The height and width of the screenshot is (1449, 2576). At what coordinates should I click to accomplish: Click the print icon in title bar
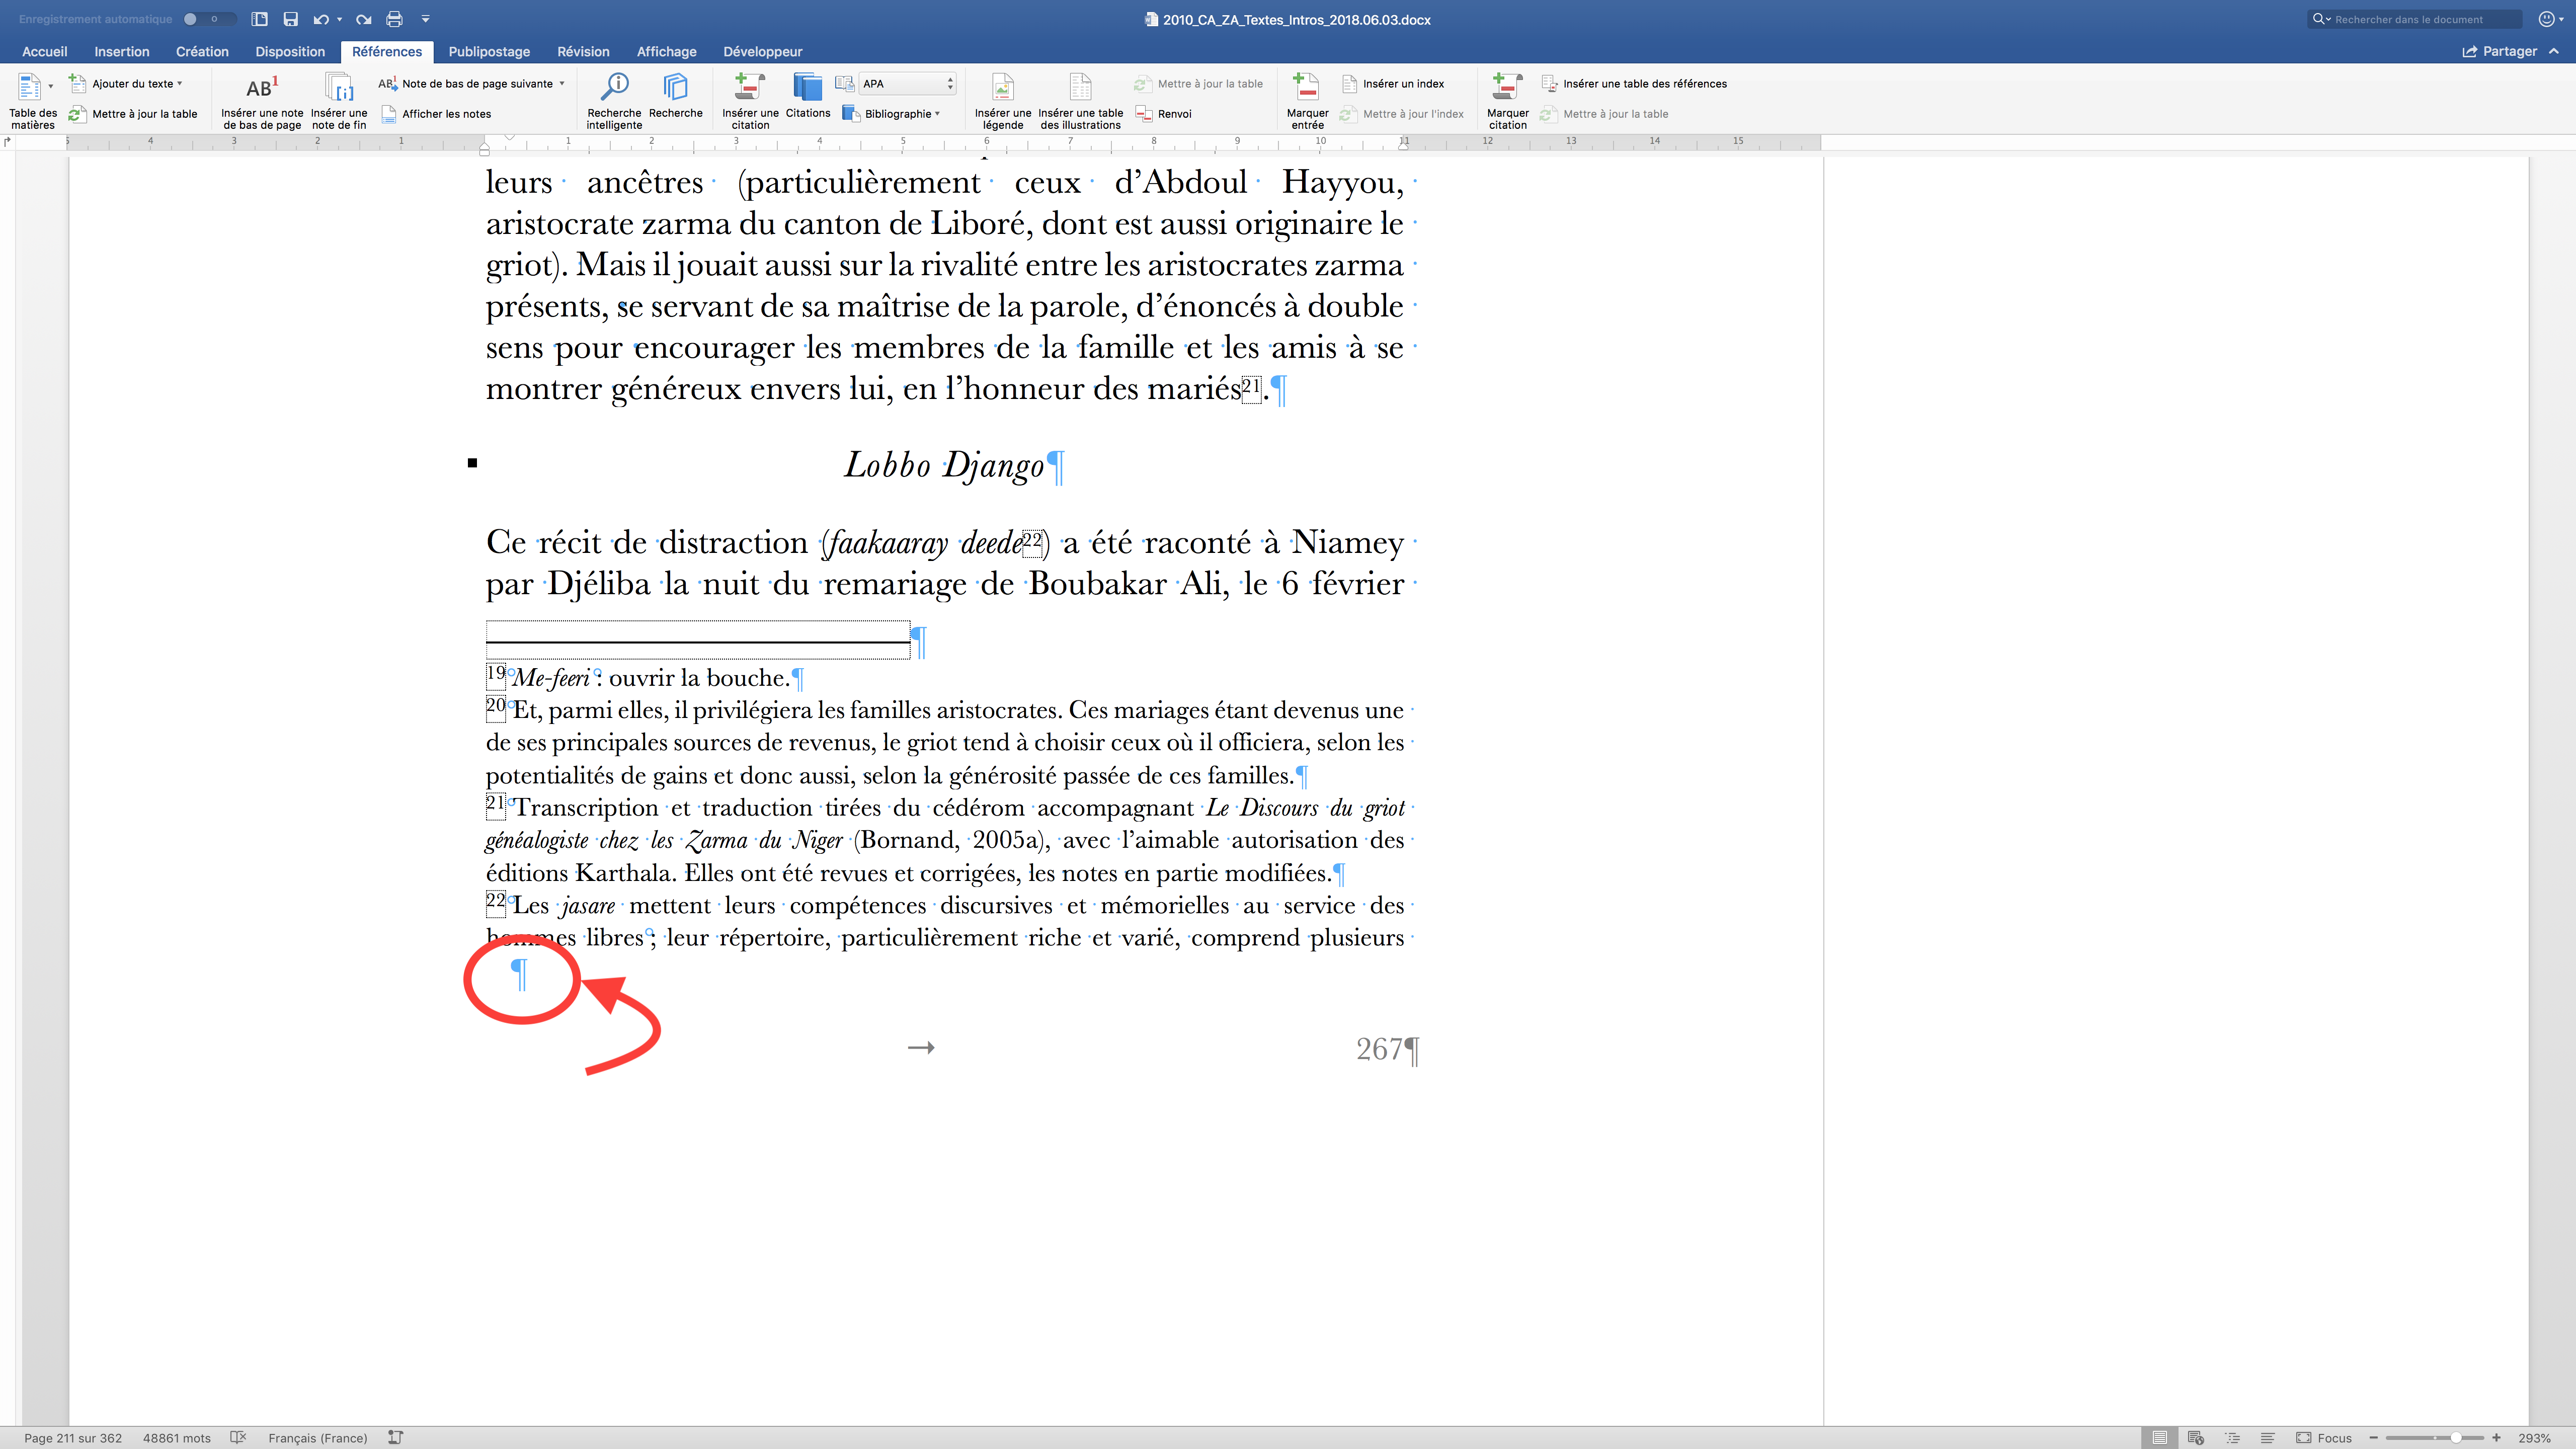pyautogui.click(x=394, y=19)
